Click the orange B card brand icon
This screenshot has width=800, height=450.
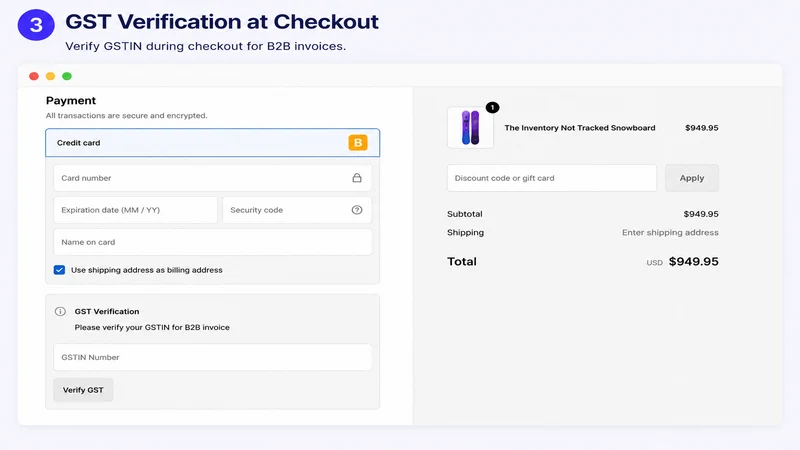(358, 142)
